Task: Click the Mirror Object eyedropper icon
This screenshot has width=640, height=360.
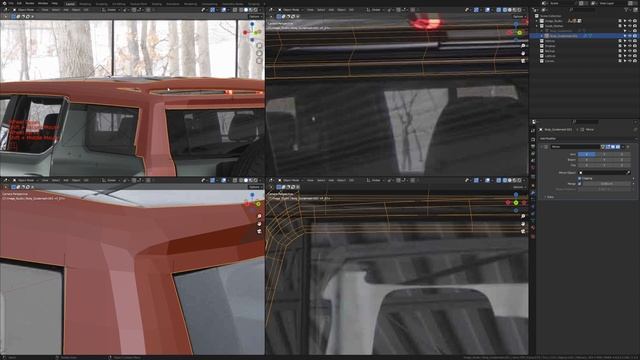Action: point(628,173)
